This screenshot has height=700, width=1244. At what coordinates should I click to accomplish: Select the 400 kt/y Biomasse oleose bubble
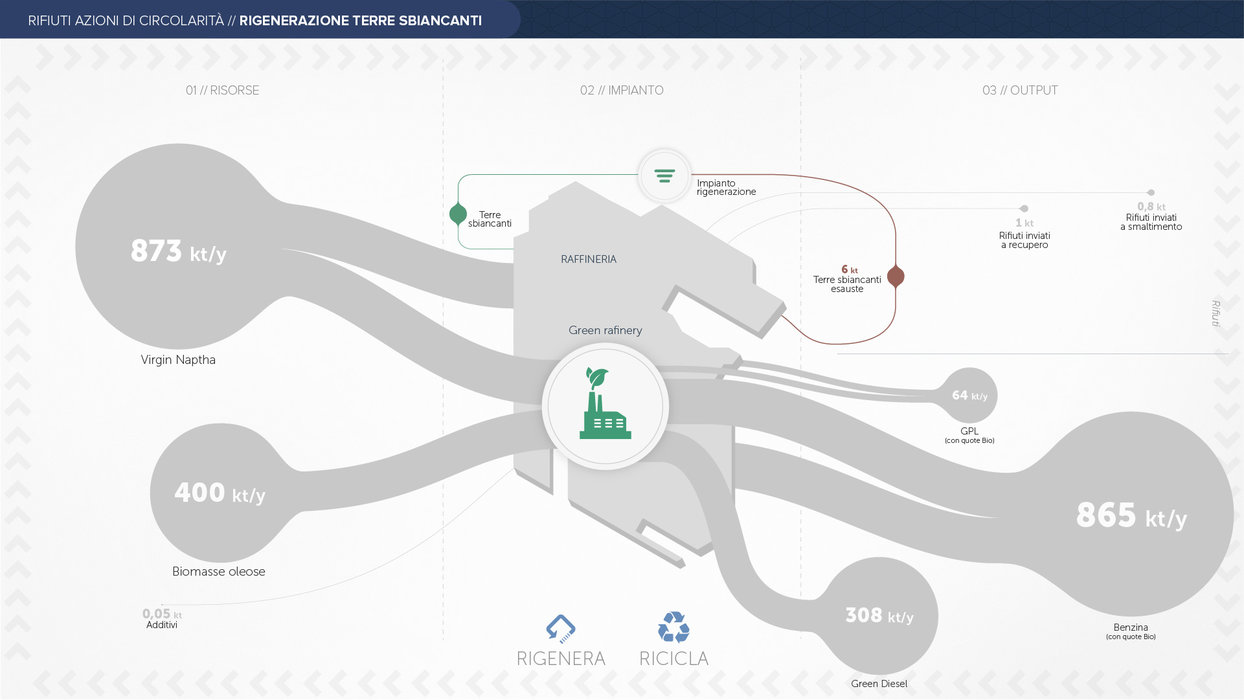(219, 493)
